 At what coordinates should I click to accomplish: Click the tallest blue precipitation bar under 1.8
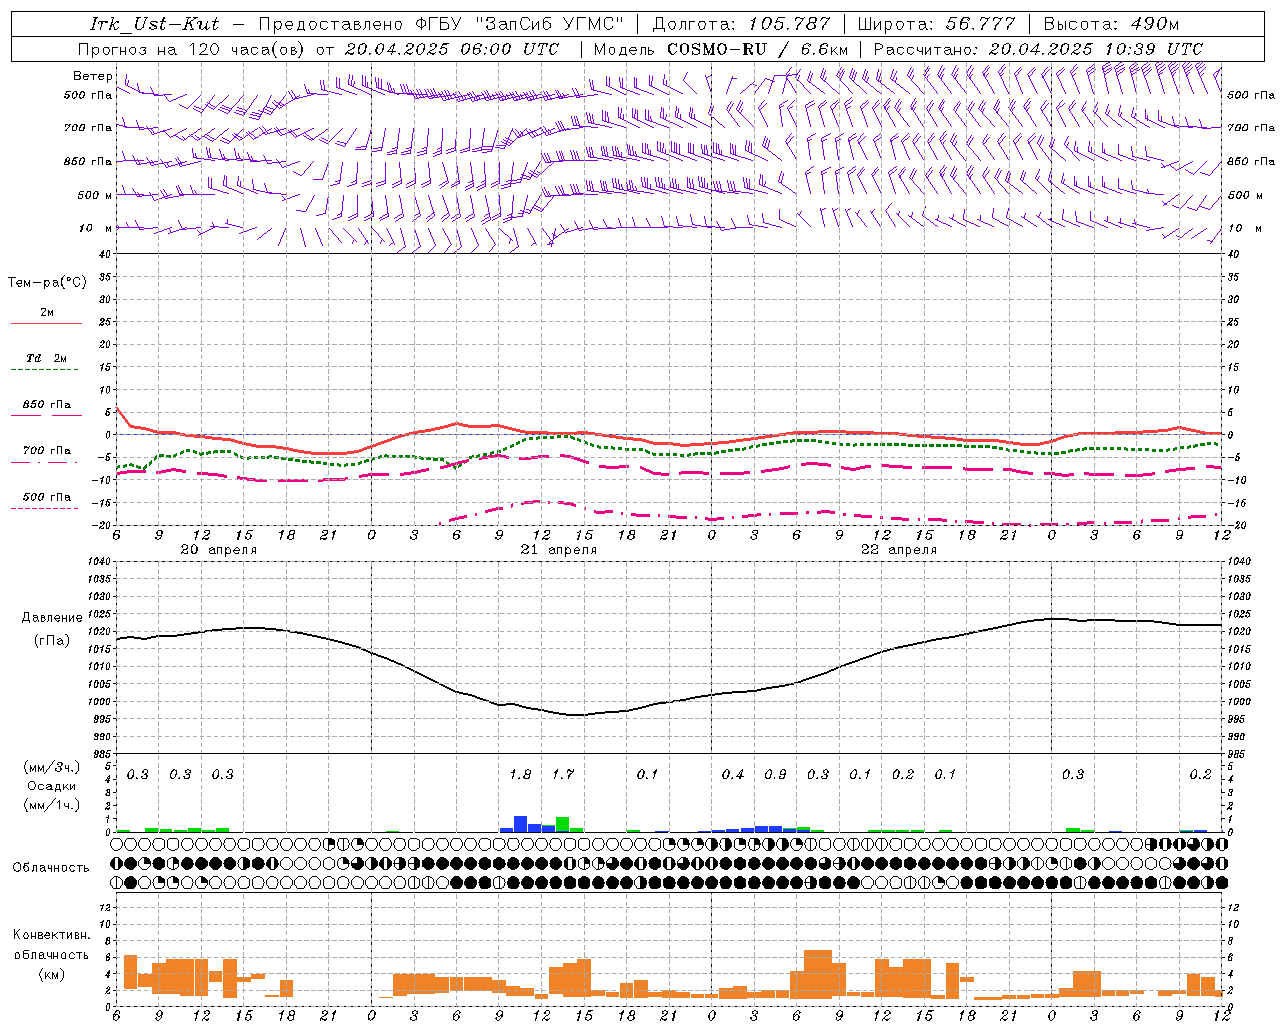point(520,824)
